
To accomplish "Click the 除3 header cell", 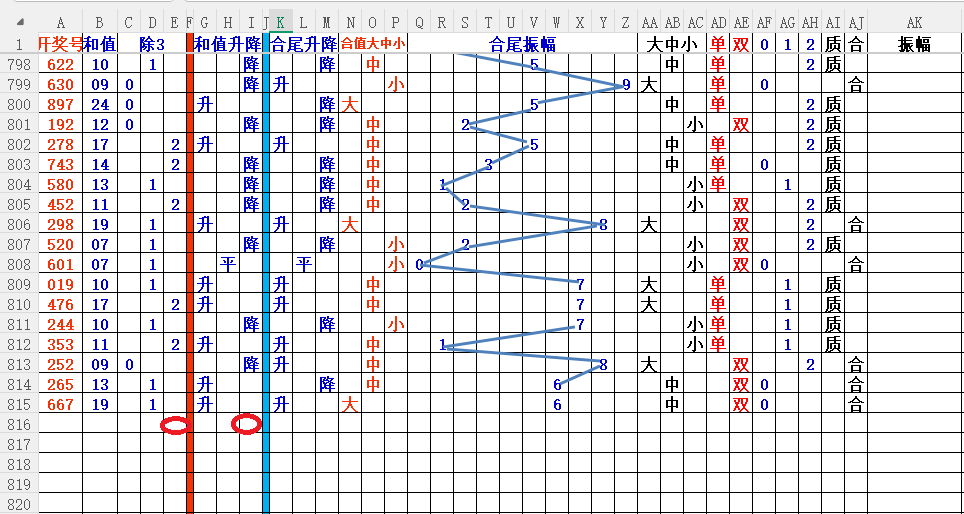I will pos(151,44).
